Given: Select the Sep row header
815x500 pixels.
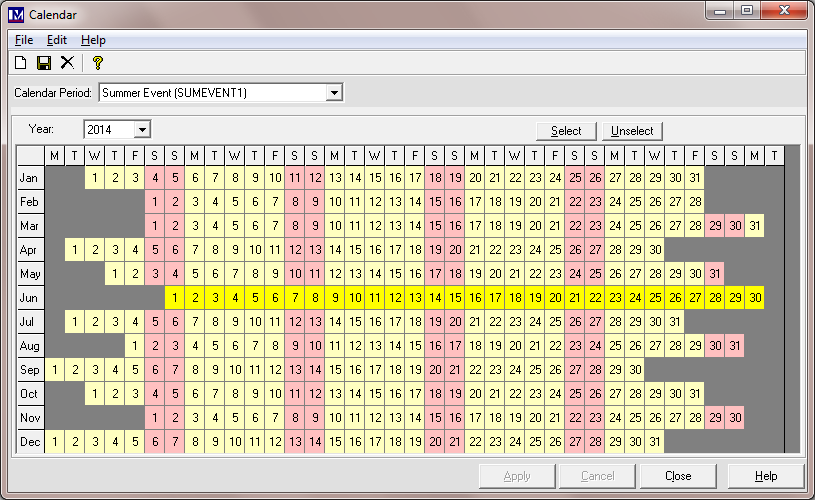Looking at the screenshot, I should pyautogui.click(x=31, y=370).
